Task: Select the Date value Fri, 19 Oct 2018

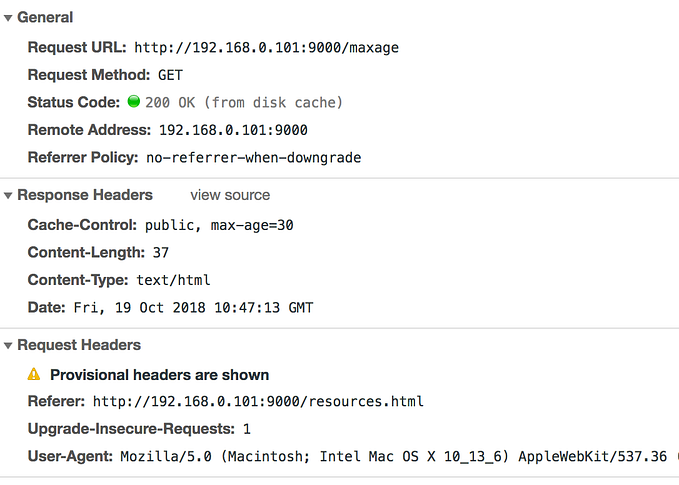Action: (193, 307)
